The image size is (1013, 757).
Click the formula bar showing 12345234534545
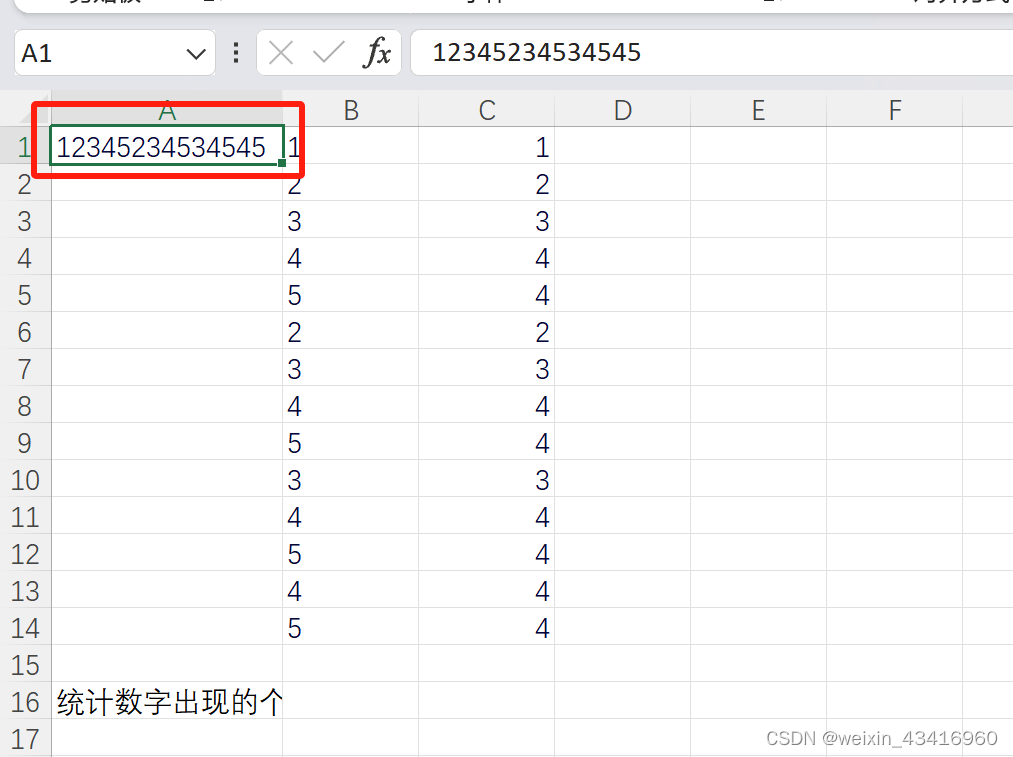711,53
